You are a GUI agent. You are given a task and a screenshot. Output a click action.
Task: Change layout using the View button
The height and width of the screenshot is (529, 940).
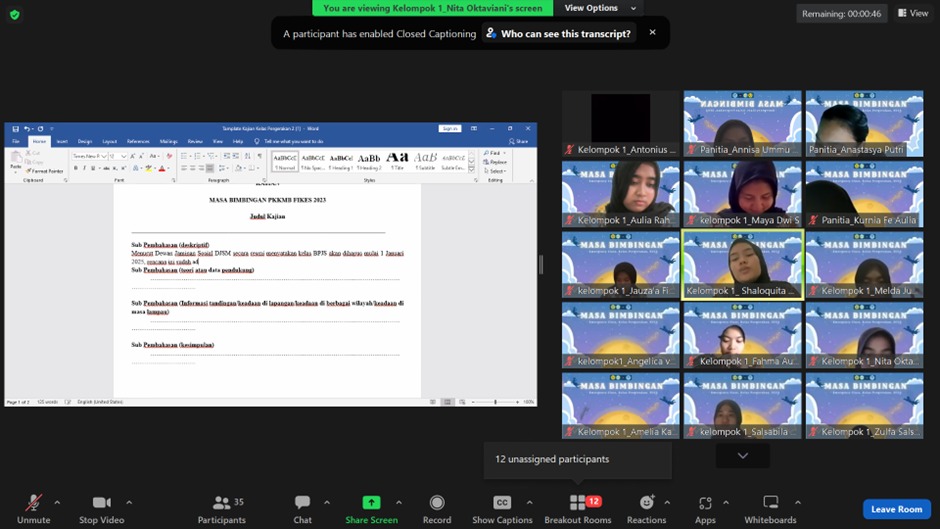click(x=912, y=13)
